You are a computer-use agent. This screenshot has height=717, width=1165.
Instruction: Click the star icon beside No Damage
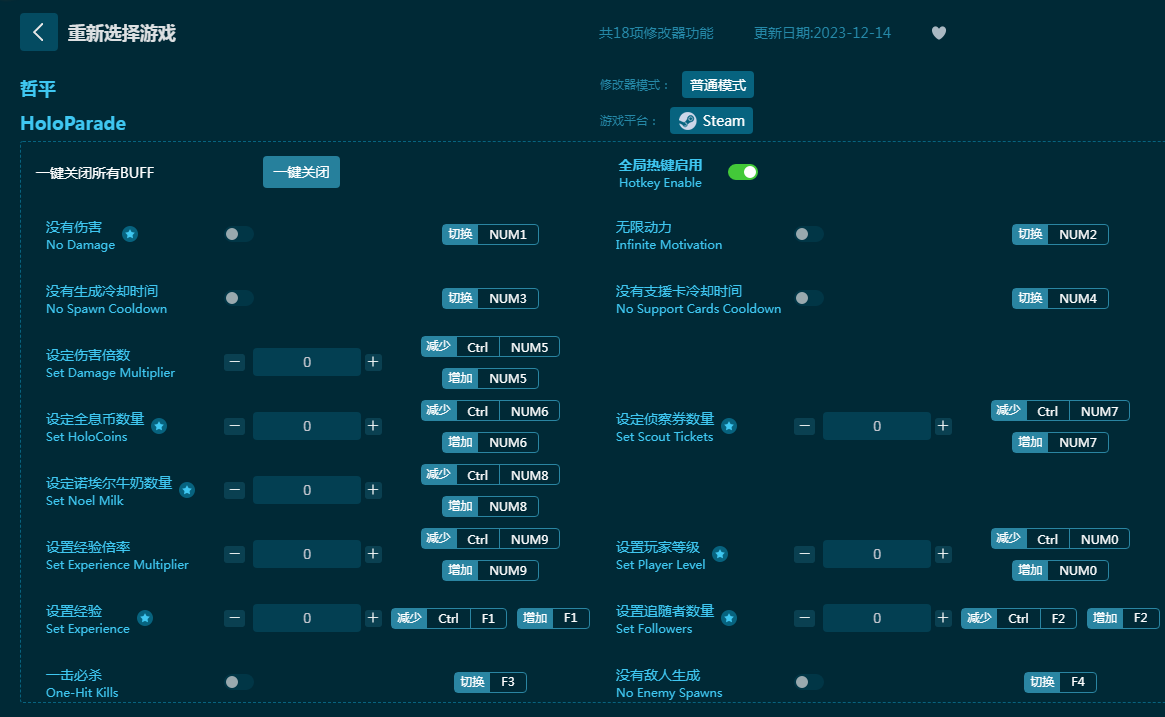(x=130, y=234)
